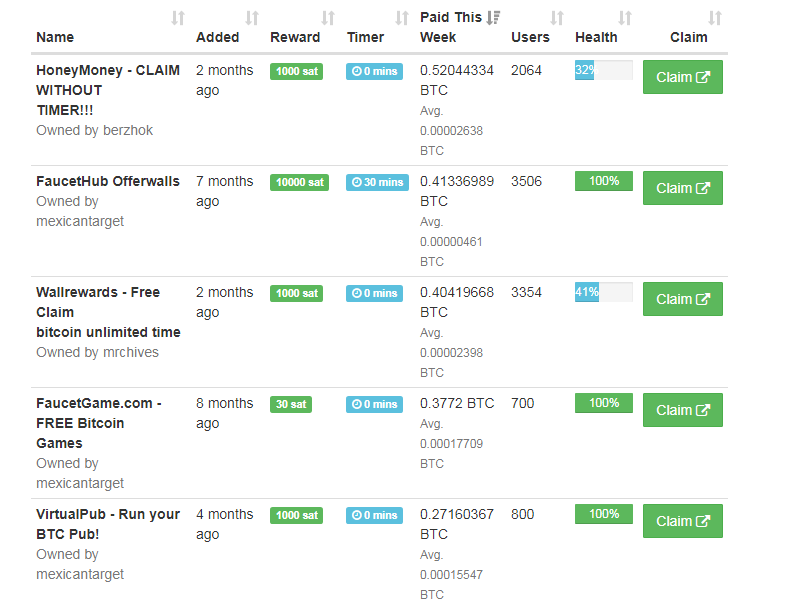Sort by Health column arrows

[x=625, y=18]
